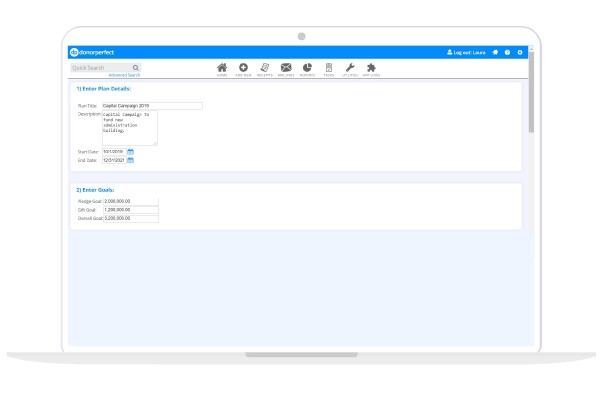Click the Plan Title field

(x=152, y=106)
